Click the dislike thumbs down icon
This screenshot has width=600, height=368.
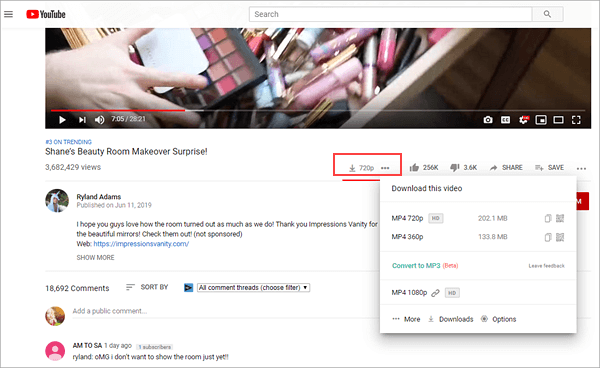point(455,168)
